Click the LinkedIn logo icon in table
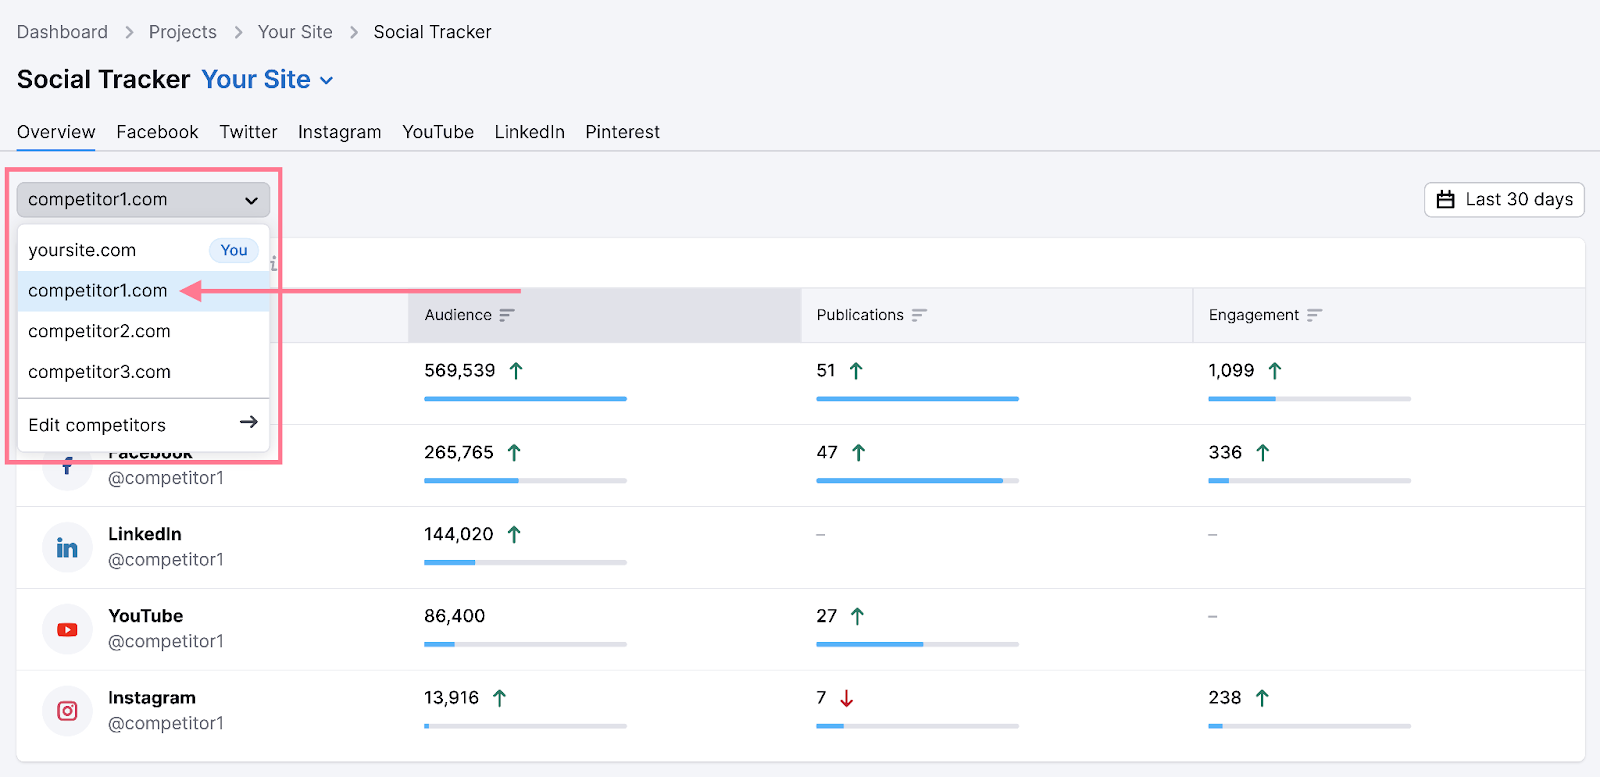This screenshot has width=1600, height=777. tap(67, 548)
